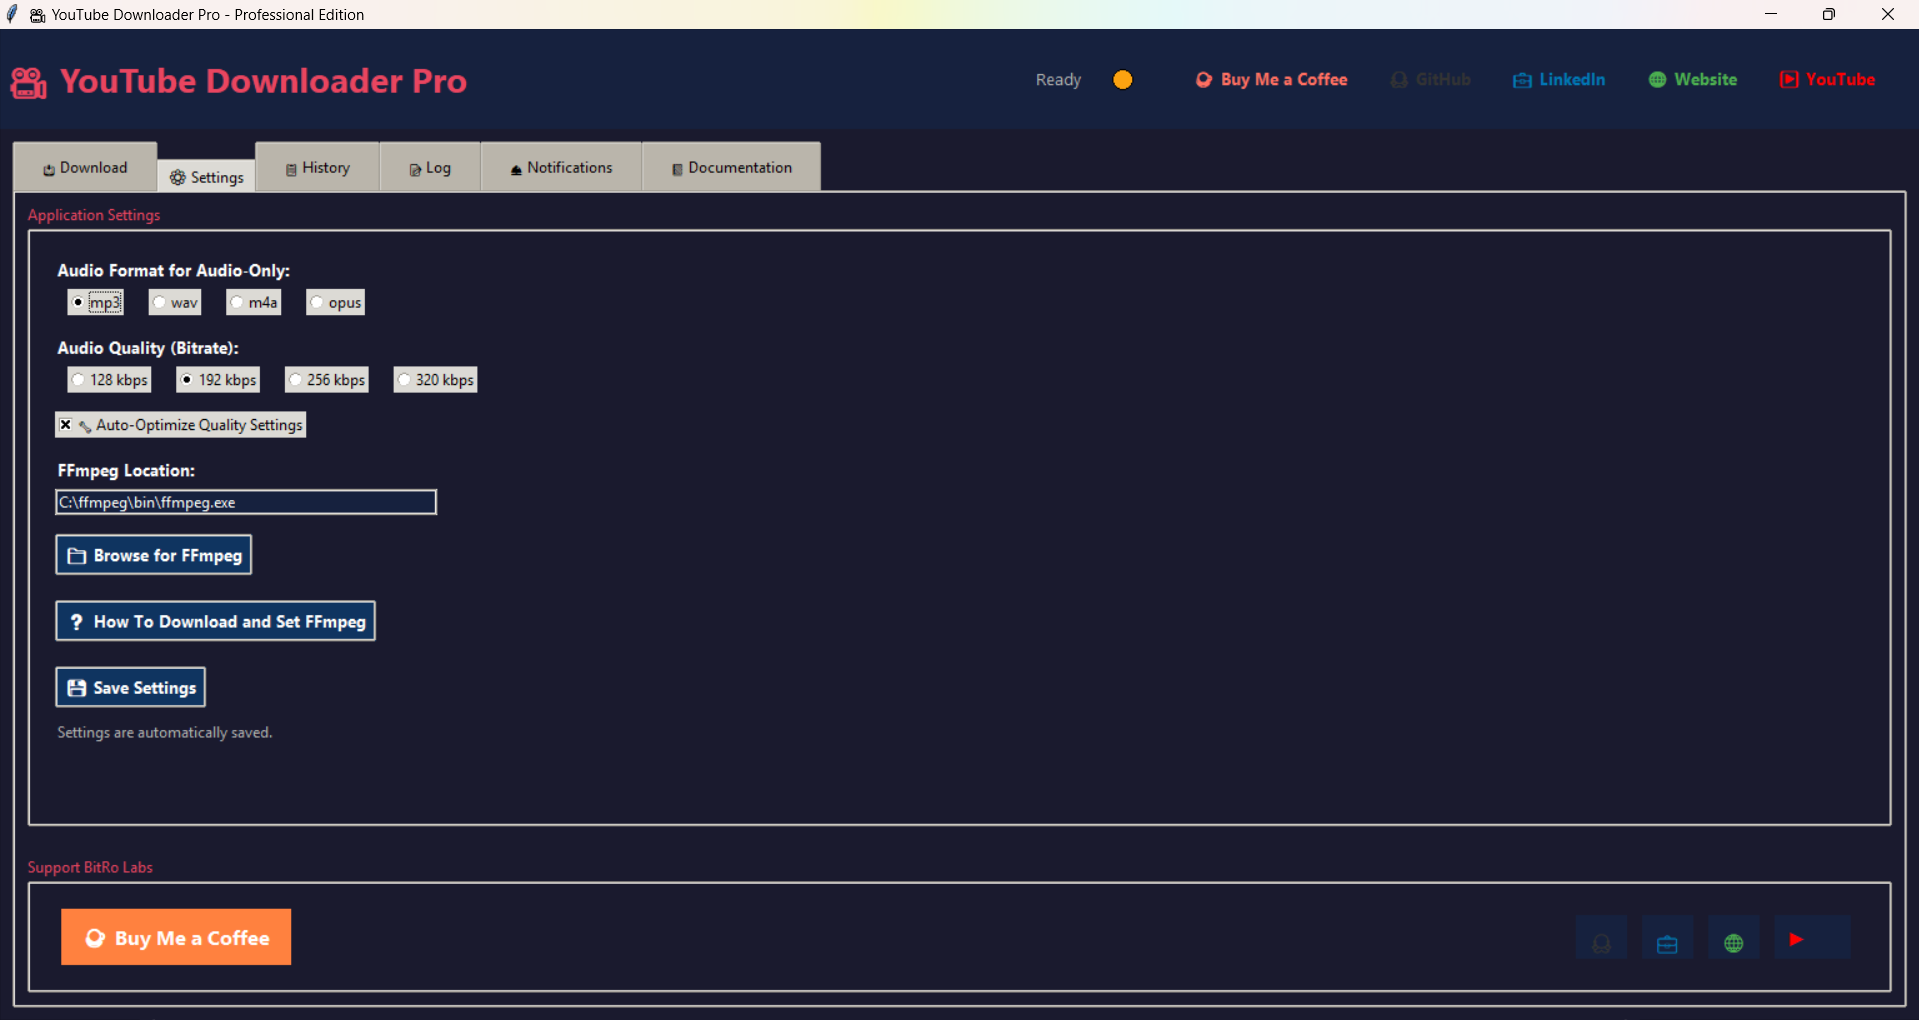Open LinkedIn from the header toolbar
The width and height of the screenshot is (1919, 1020).
pyautogui.click(x=1559, y=79)
